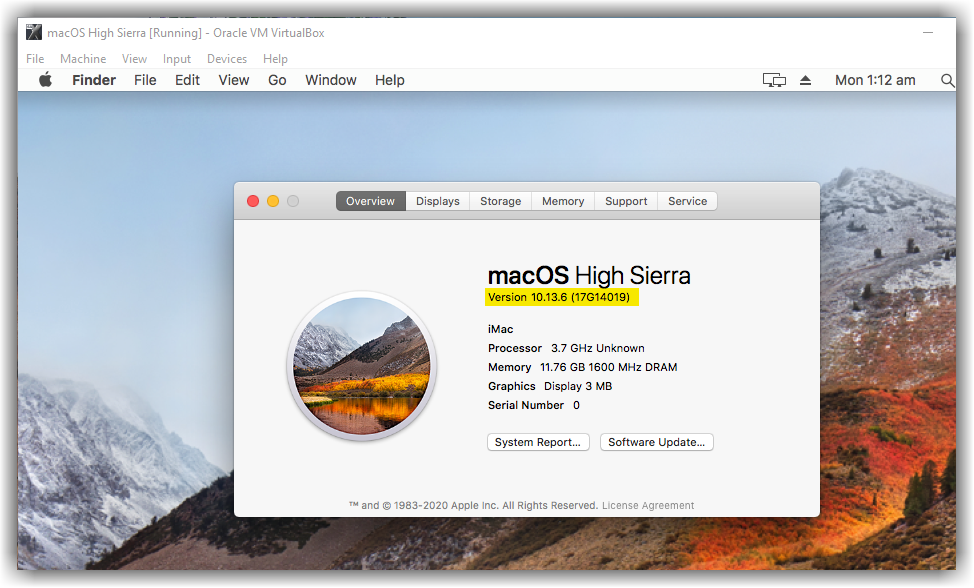Image resolution: width=974 pixels, height=588 pixels.
Task: Switch to the Overview tab
Action: (x=370, y=201)
